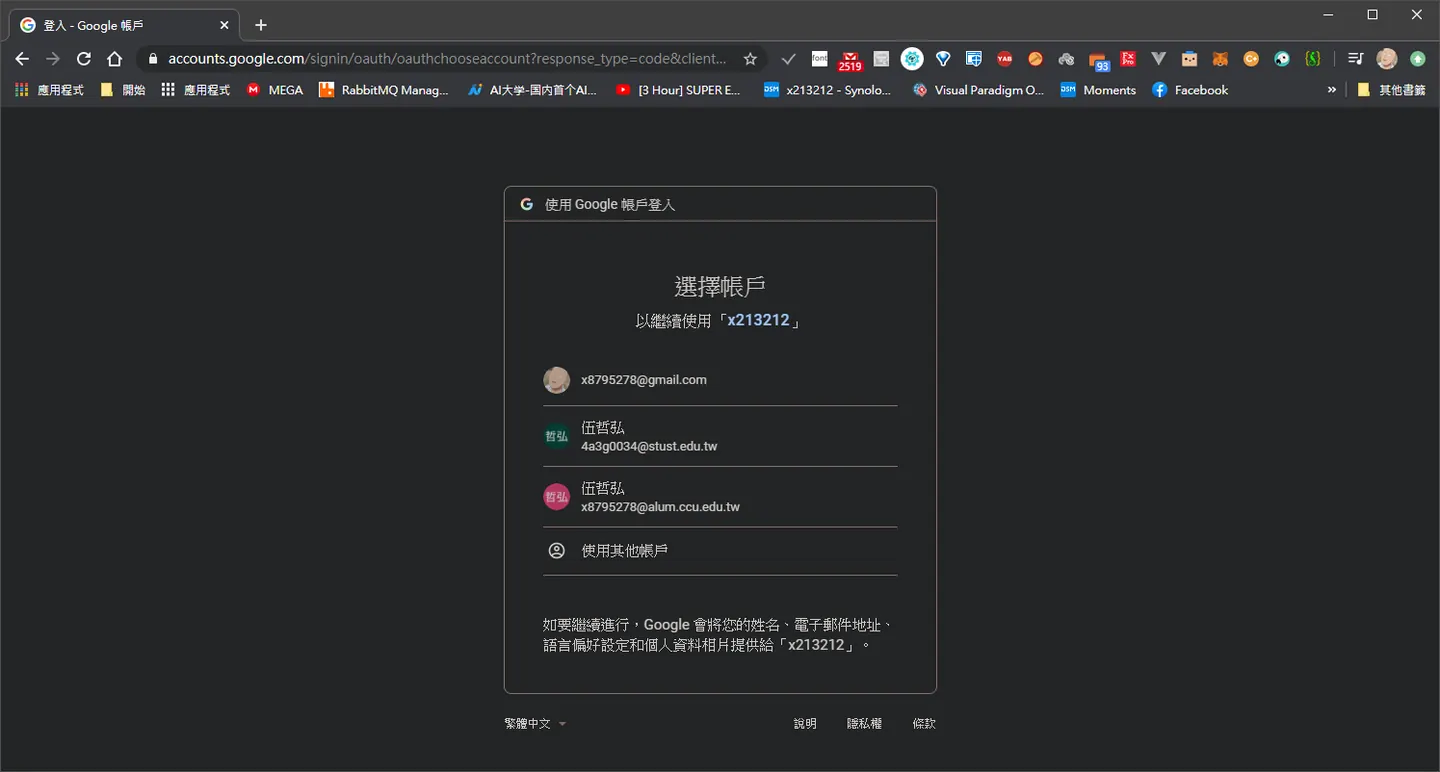
Task: Open the 繁體中文 language dropdown
Action: pyautogui.click(x=535, y=723)
